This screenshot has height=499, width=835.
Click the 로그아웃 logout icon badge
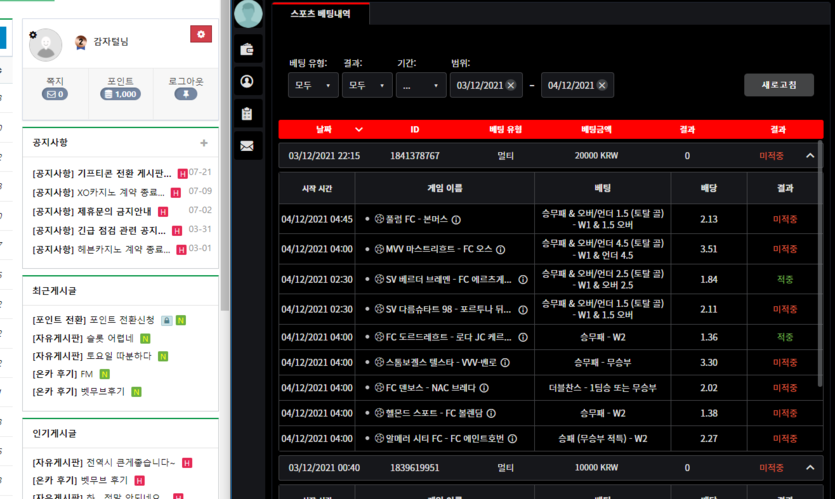point(186,94)
